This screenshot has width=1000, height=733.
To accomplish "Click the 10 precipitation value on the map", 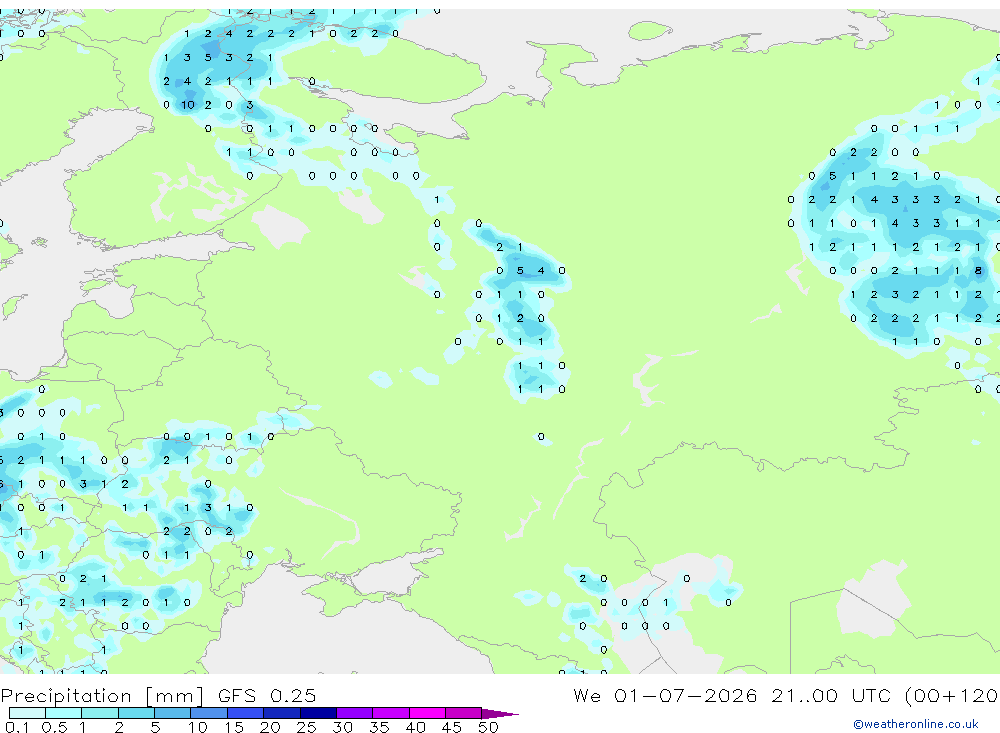I will 188,105.
